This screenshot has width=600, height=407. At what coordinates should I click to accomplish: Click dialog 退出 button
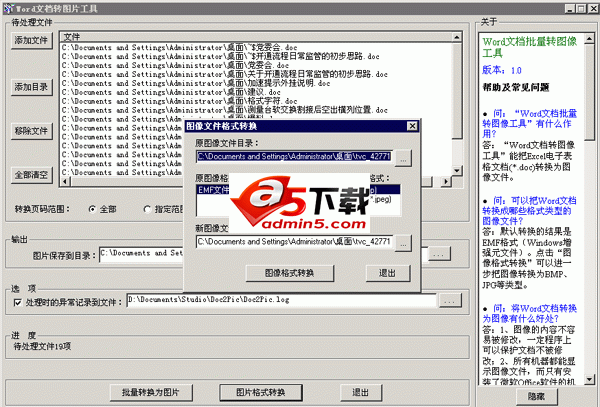388,273
